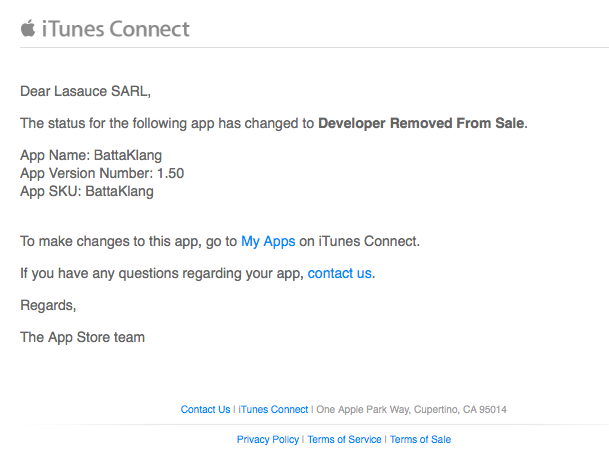Click 'The App Store team' signature
Viewport: 609px width, 461px height.
82,337
